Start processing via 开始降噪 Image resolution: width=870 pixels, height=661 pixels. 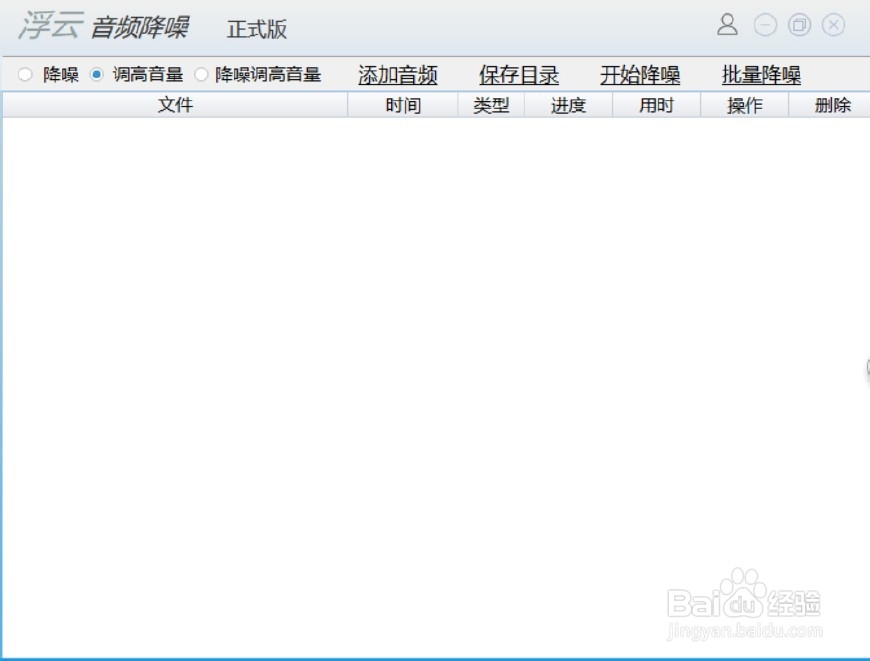coord(641,73)
